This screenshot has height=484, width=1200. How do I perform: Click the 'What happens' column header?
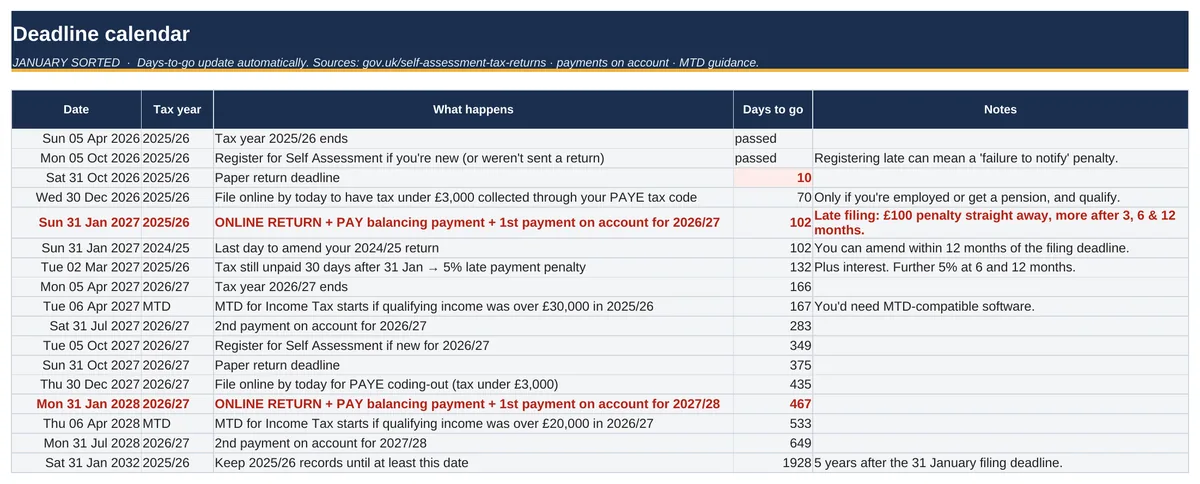(473, 110)
